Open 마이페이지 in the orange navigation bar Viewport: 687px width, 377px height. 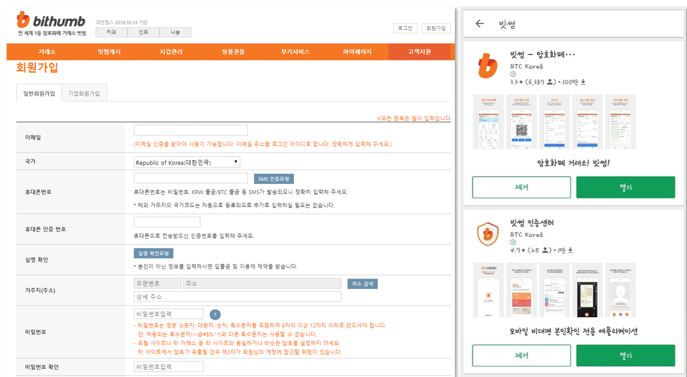pyautogui.click(x=357, y=52)
